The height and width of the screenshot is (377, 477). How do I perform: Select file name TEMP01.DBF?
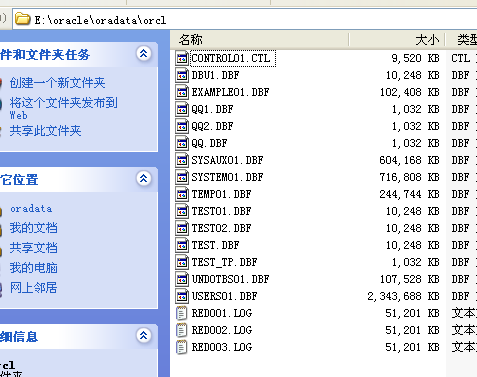click(x=221, y=194)
